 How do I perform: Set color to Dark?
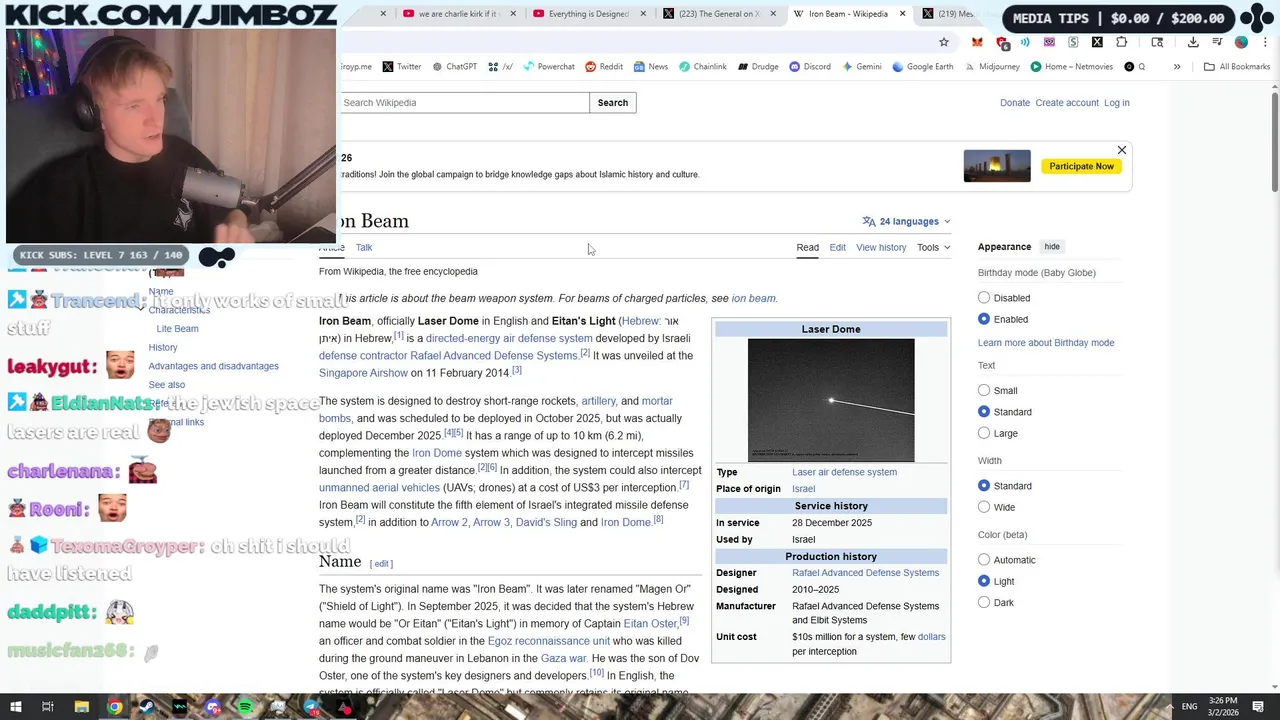pyautogui.click(x=984, y=602)
